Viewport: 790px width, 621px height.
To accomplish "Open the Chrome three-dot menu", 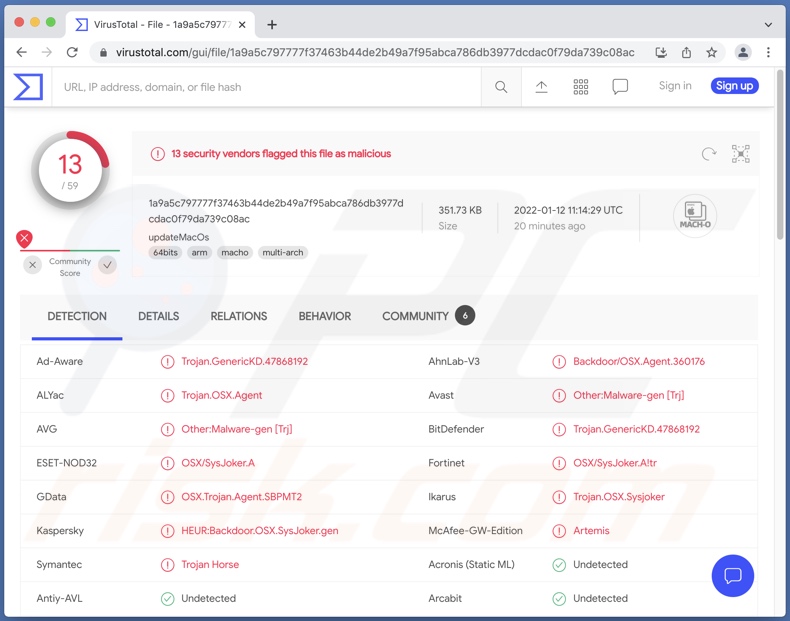I will coord(768,52).
